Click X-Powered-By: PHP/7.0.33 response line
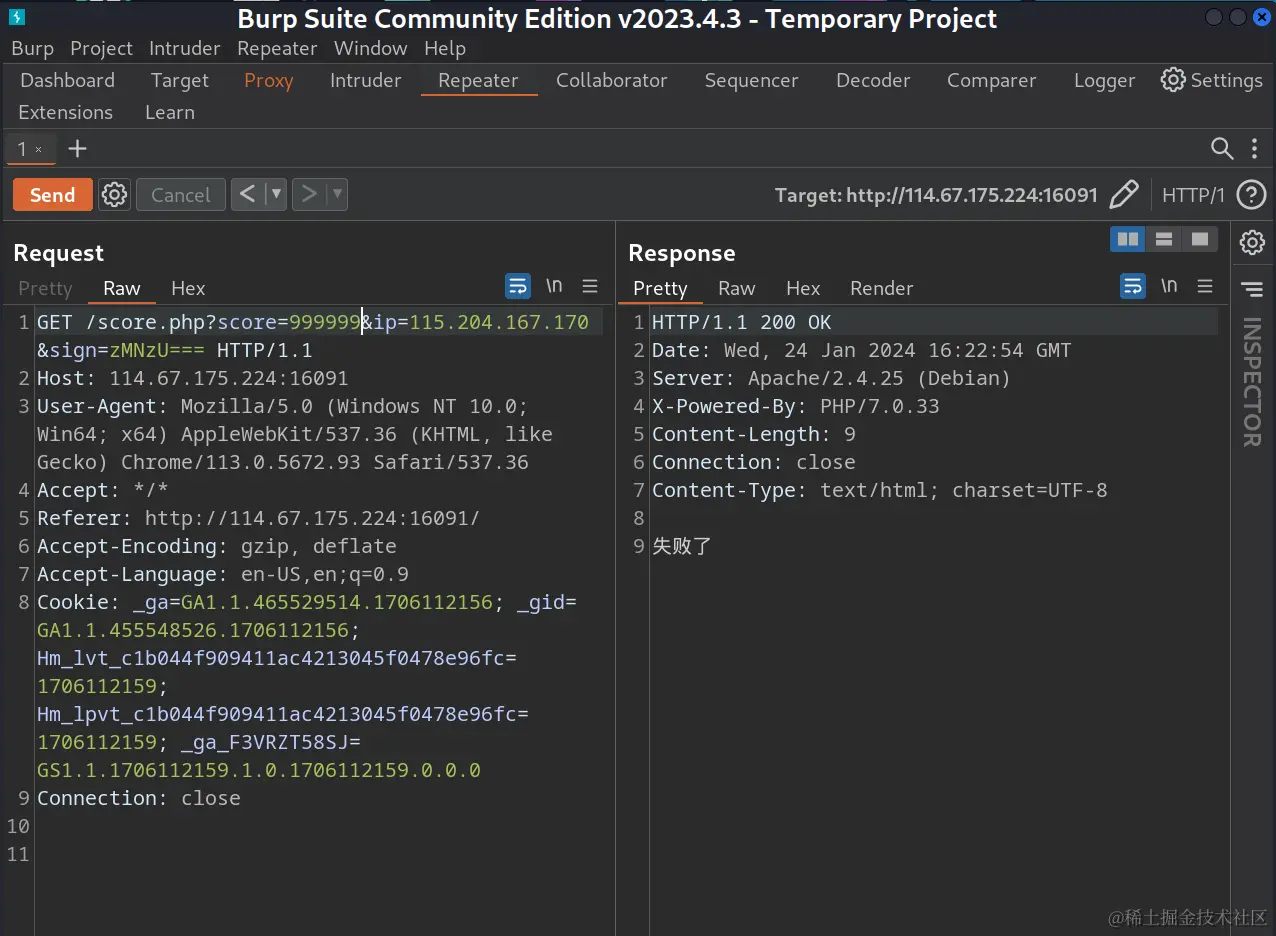1276x936 pixels. click(x=796, y=406)
